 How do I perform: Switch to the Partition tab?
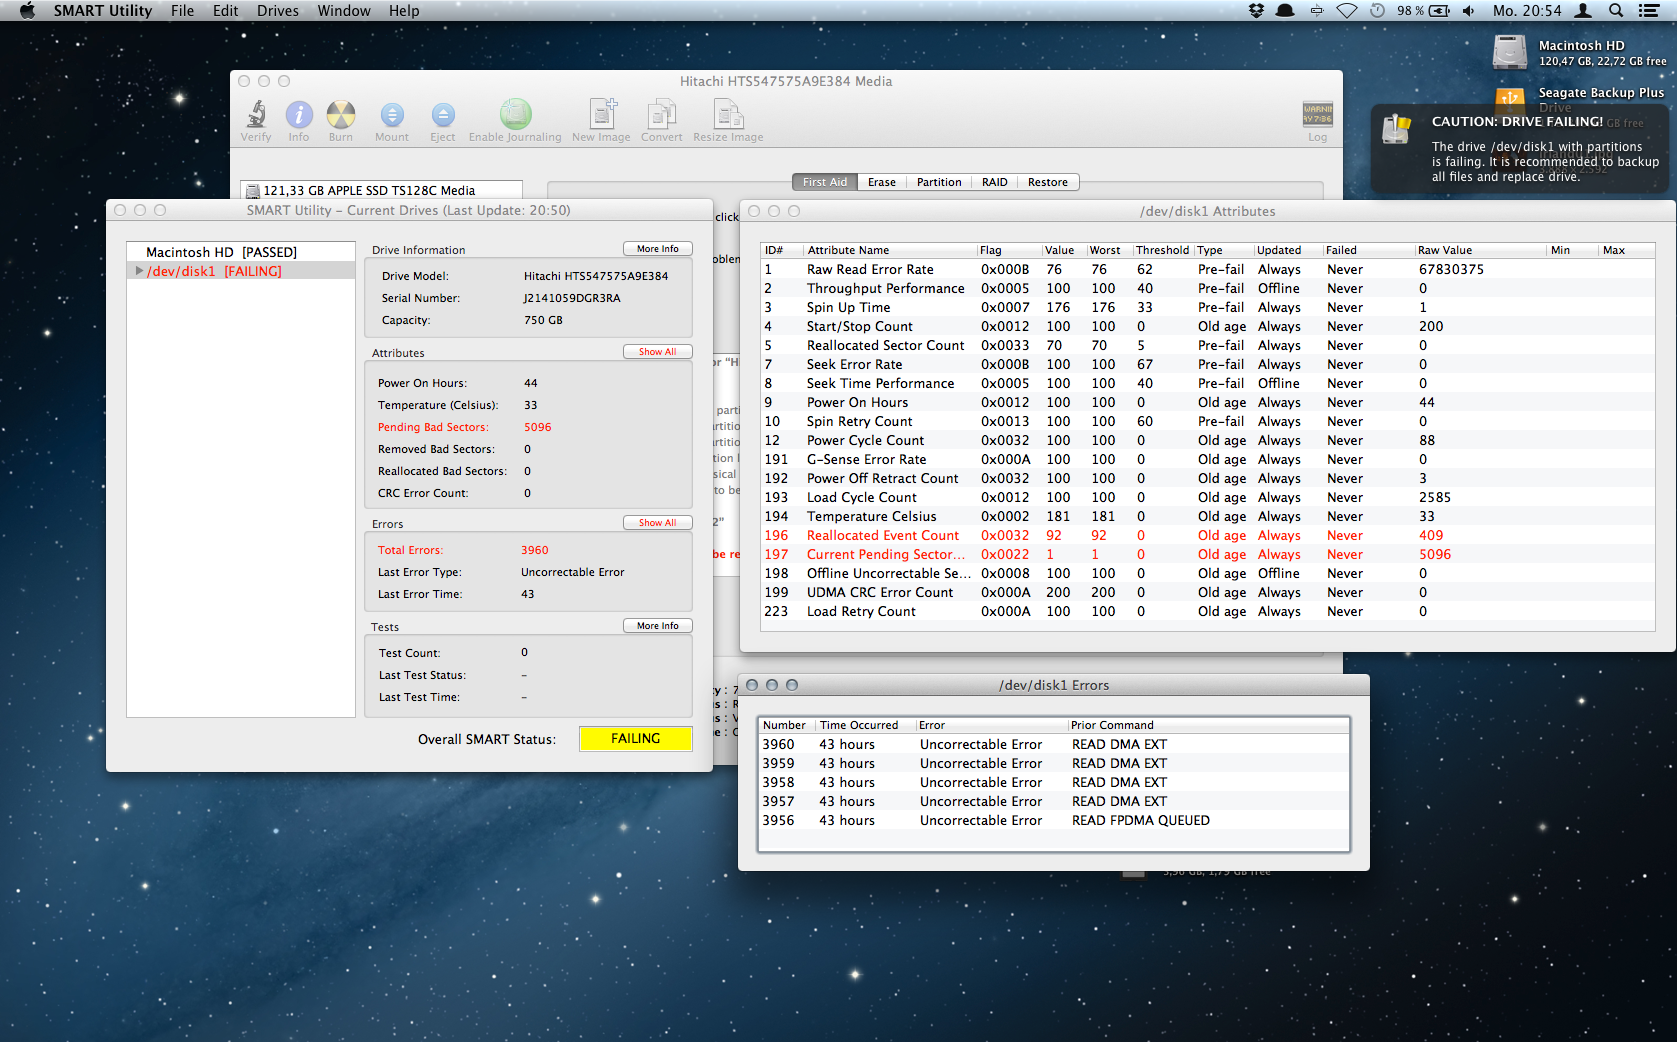pos(939,182)
